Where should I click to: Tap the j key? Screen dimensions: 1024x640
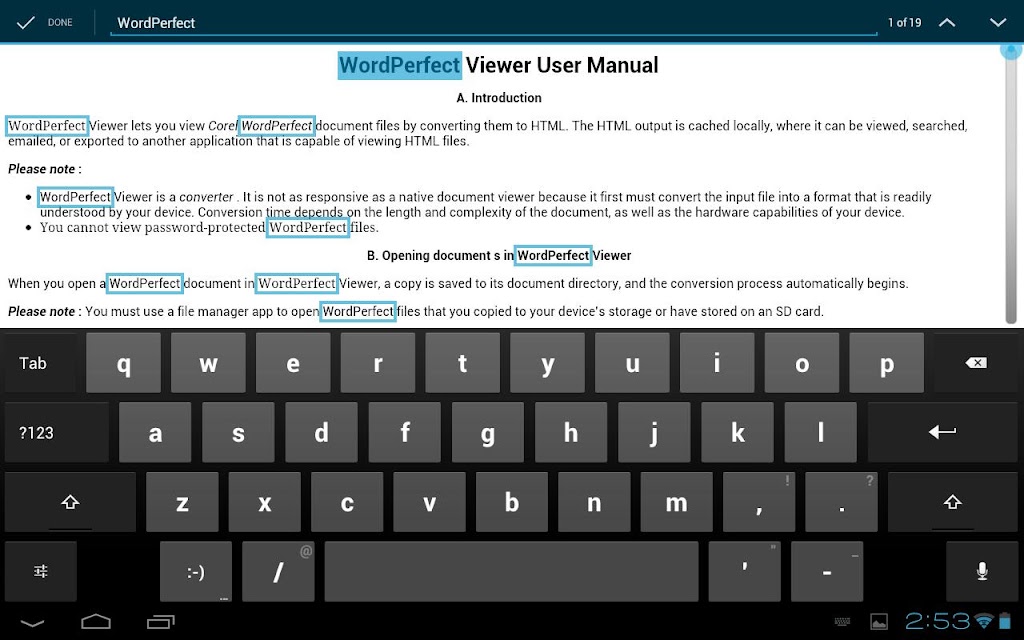(654, 433)
